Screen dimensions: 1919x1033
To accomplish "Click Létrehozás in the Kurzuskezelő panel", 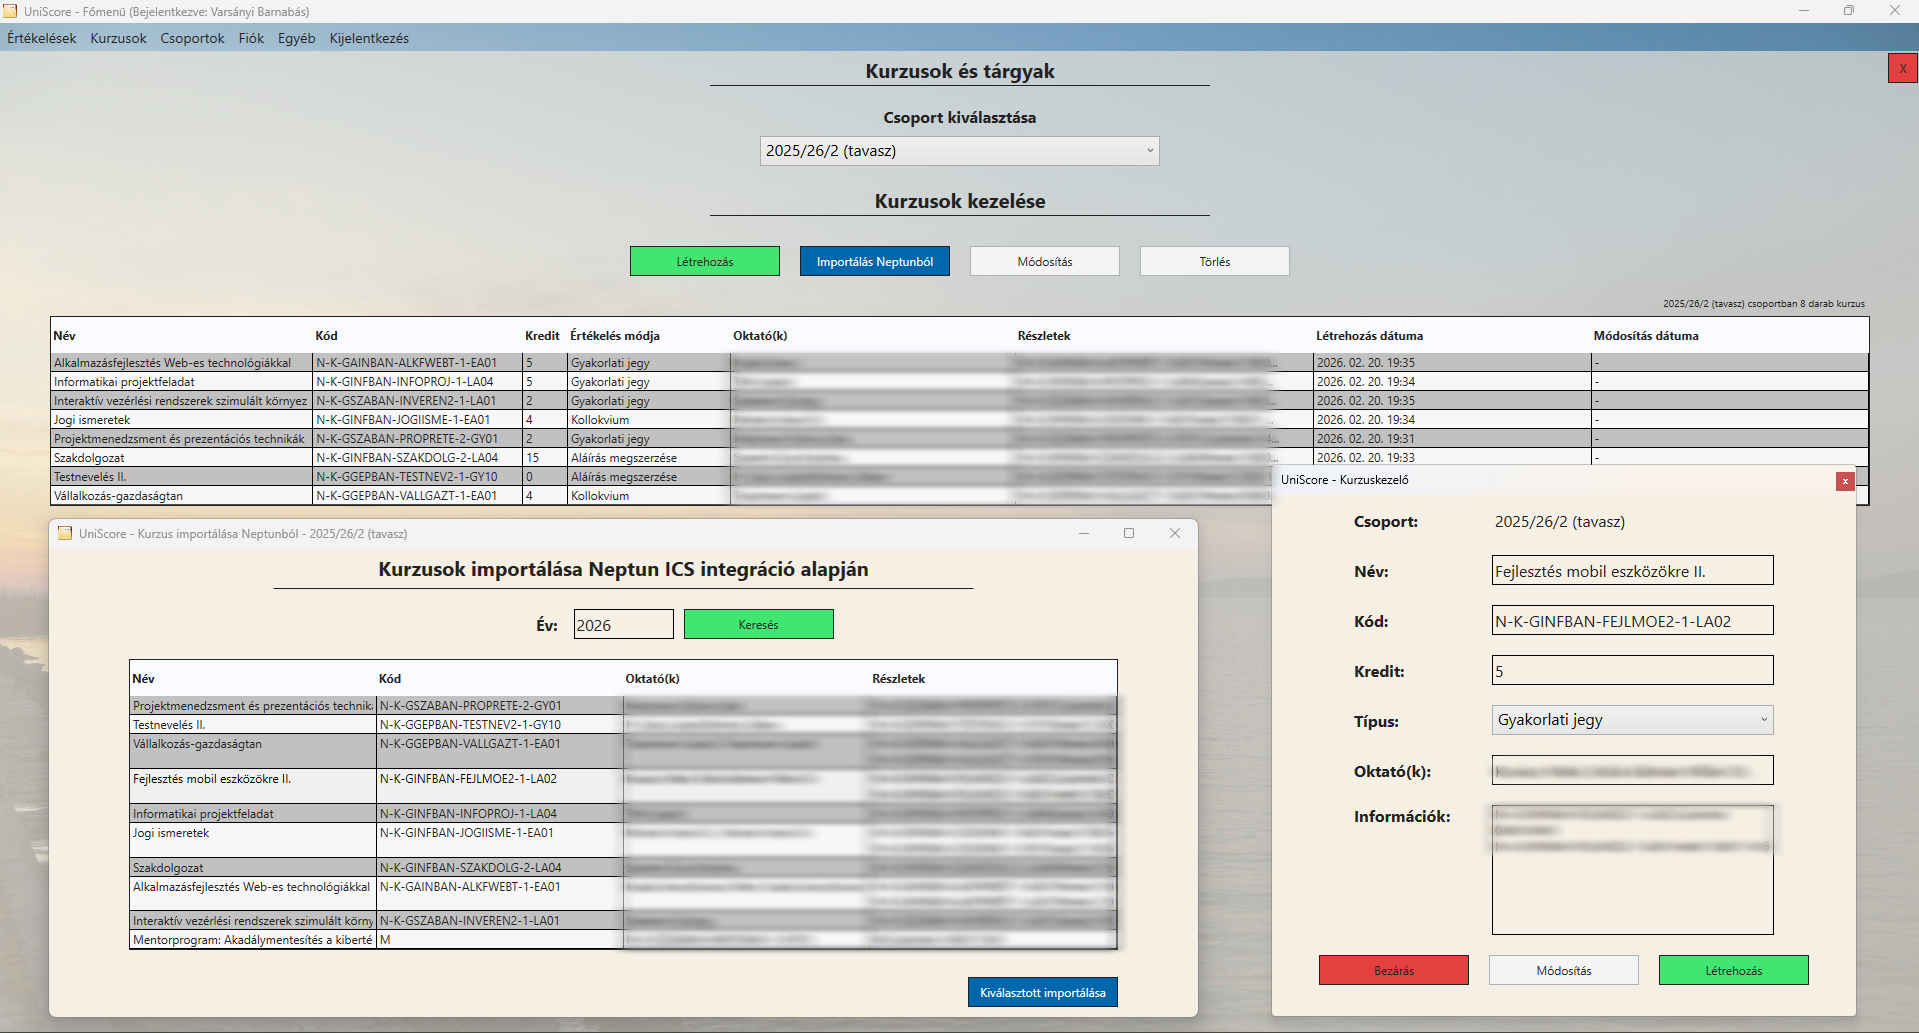I will [x=1732, y=969].
